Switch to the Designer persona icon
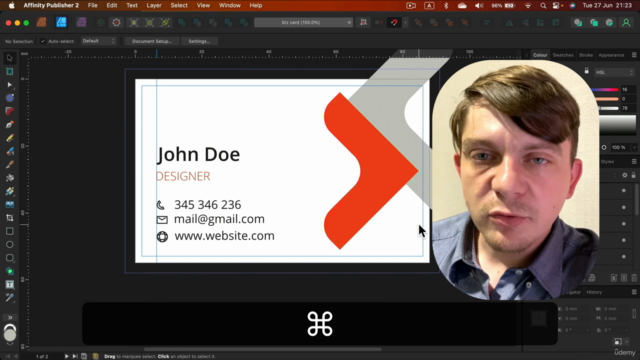The height and width of the screenshot is (360, 640). pos(61,22)
